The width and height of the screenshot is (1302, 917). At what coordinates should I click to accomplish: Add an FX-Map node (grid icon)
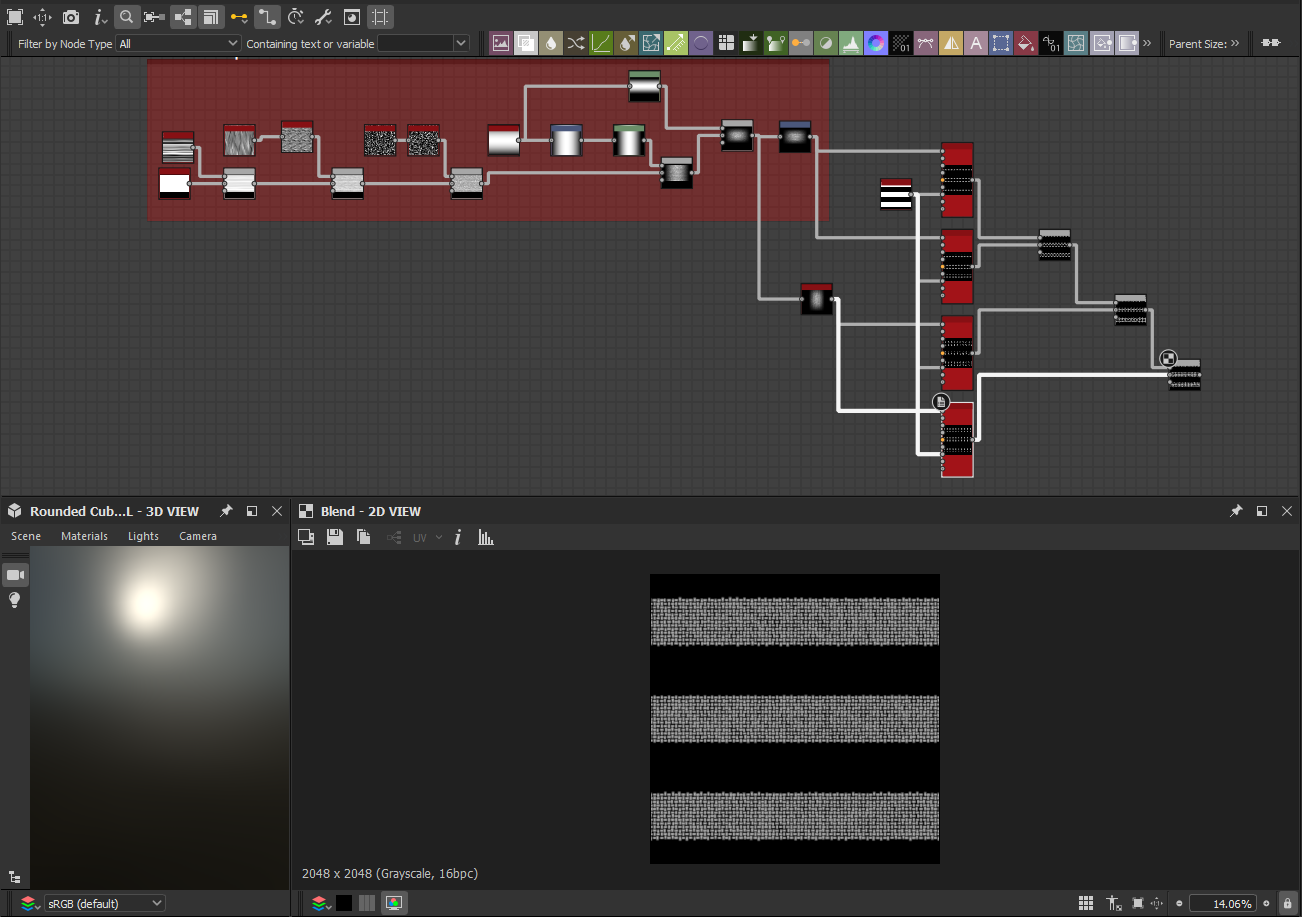726,43
